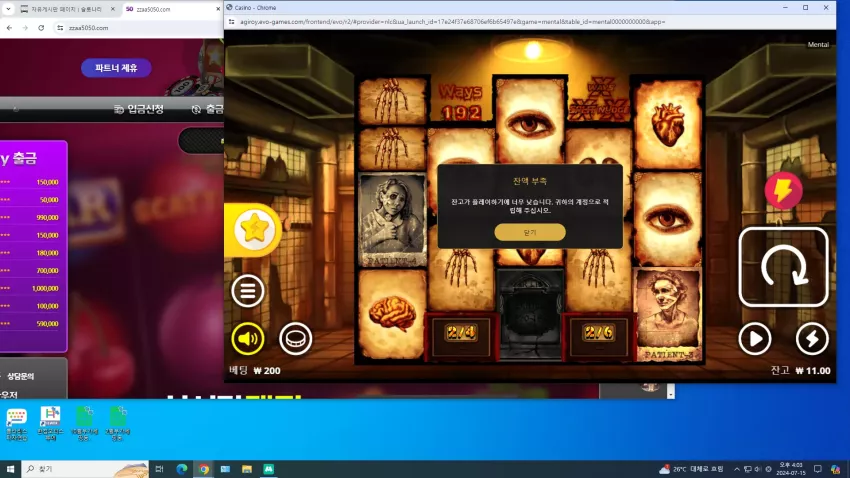The height and width of the screenshot is (478, 850).
Task: Open site info icon in Casino window address bar
Action: point(231,22)
